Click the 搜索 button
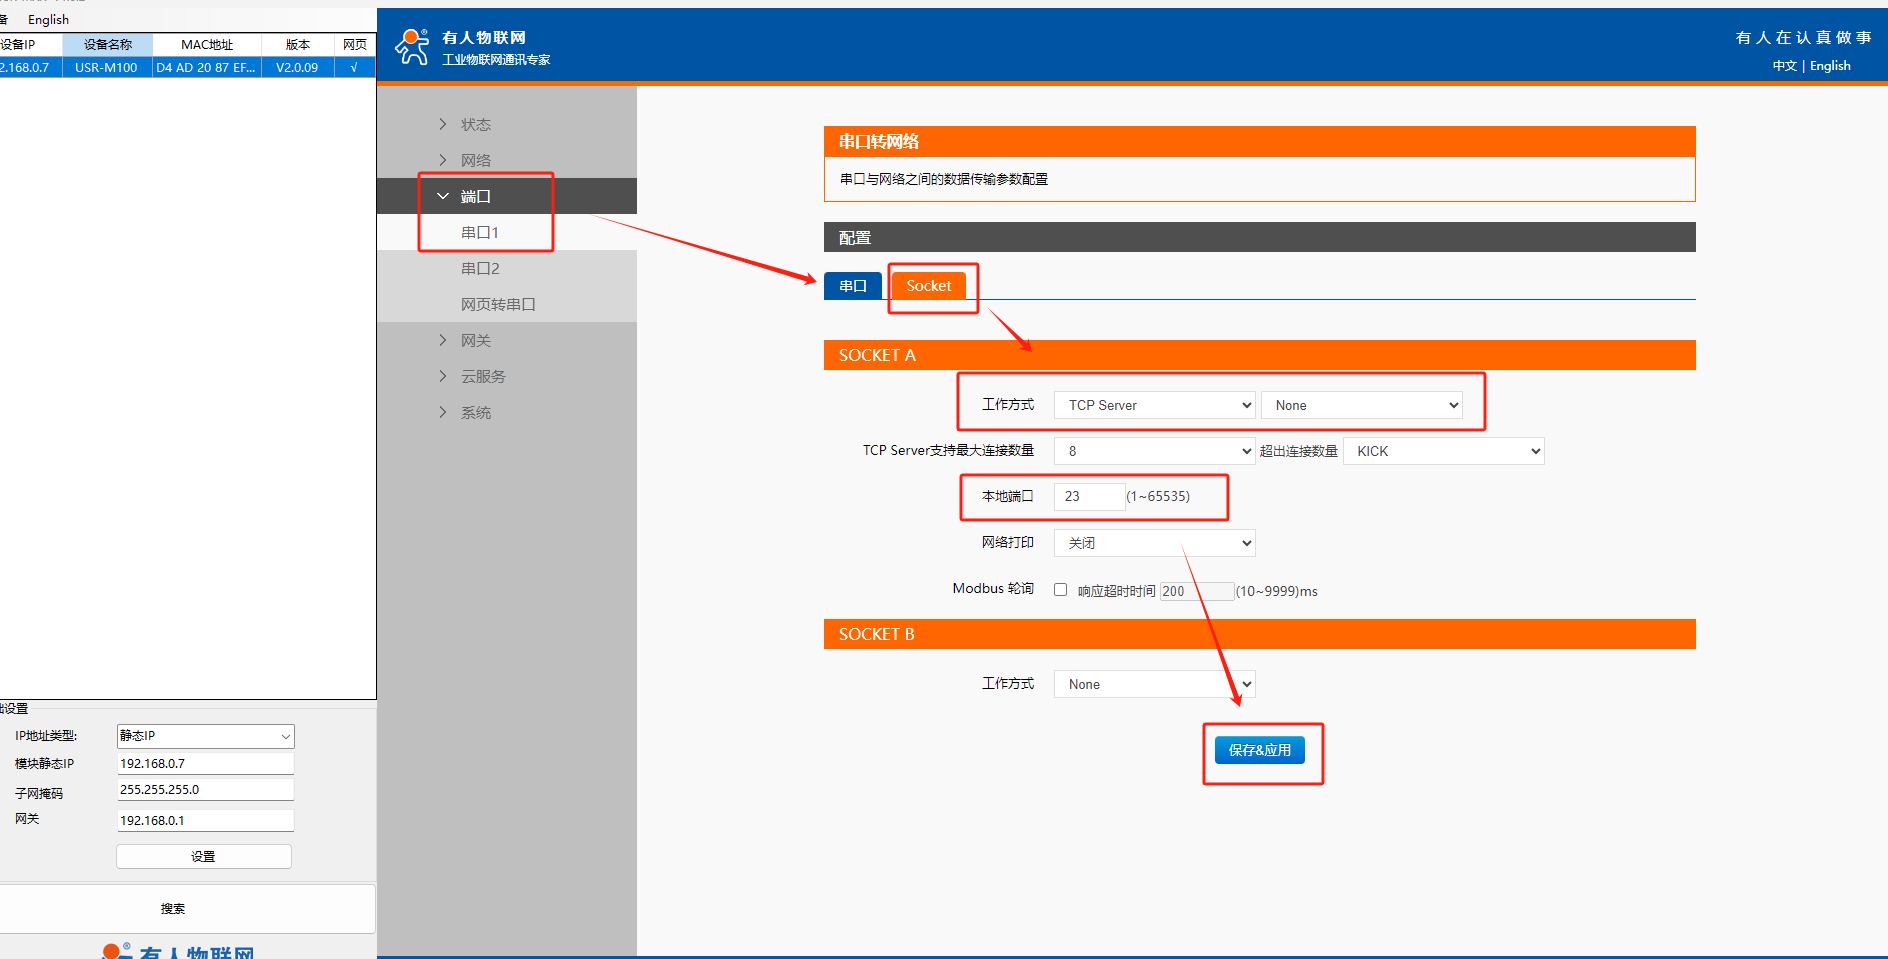Image resolution: width=1888 pixels, height=959 pixels. click(x=174, y=908)
